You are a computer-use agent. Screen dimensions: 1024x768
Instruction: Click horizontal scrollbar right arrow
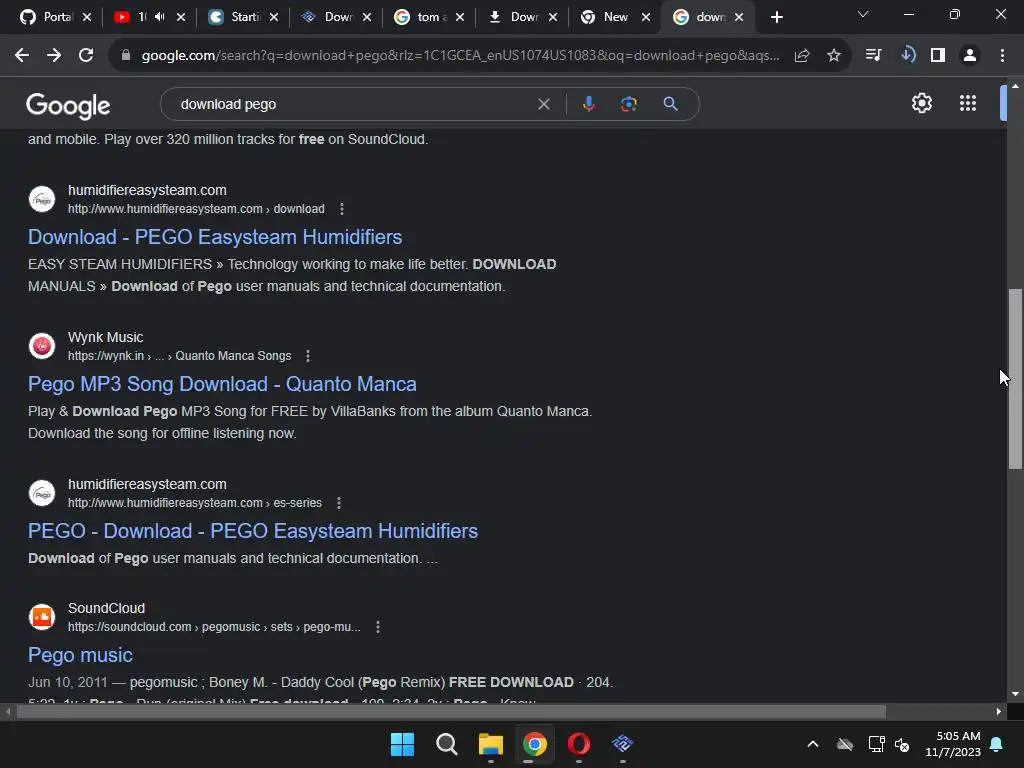click(999, 712)
